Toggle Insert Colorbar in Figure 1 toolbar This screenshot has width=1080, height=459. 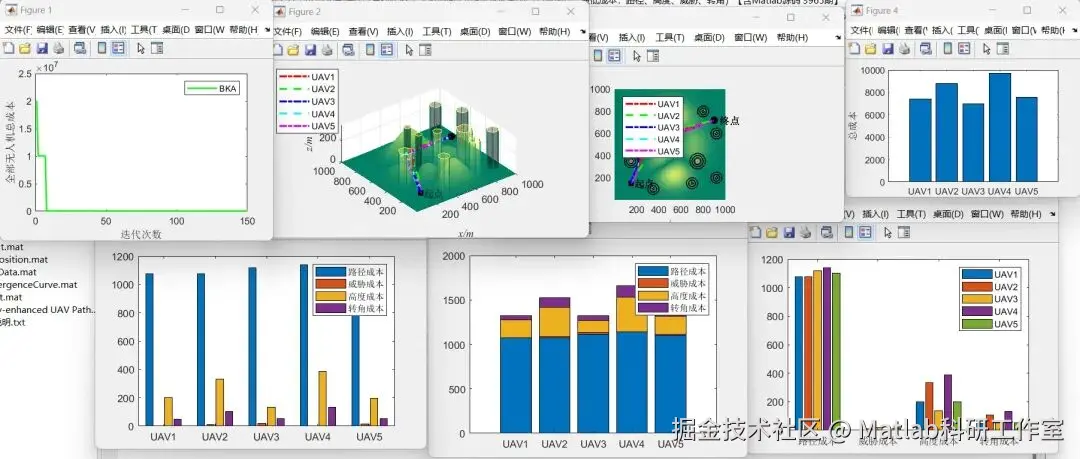(102, 48)
